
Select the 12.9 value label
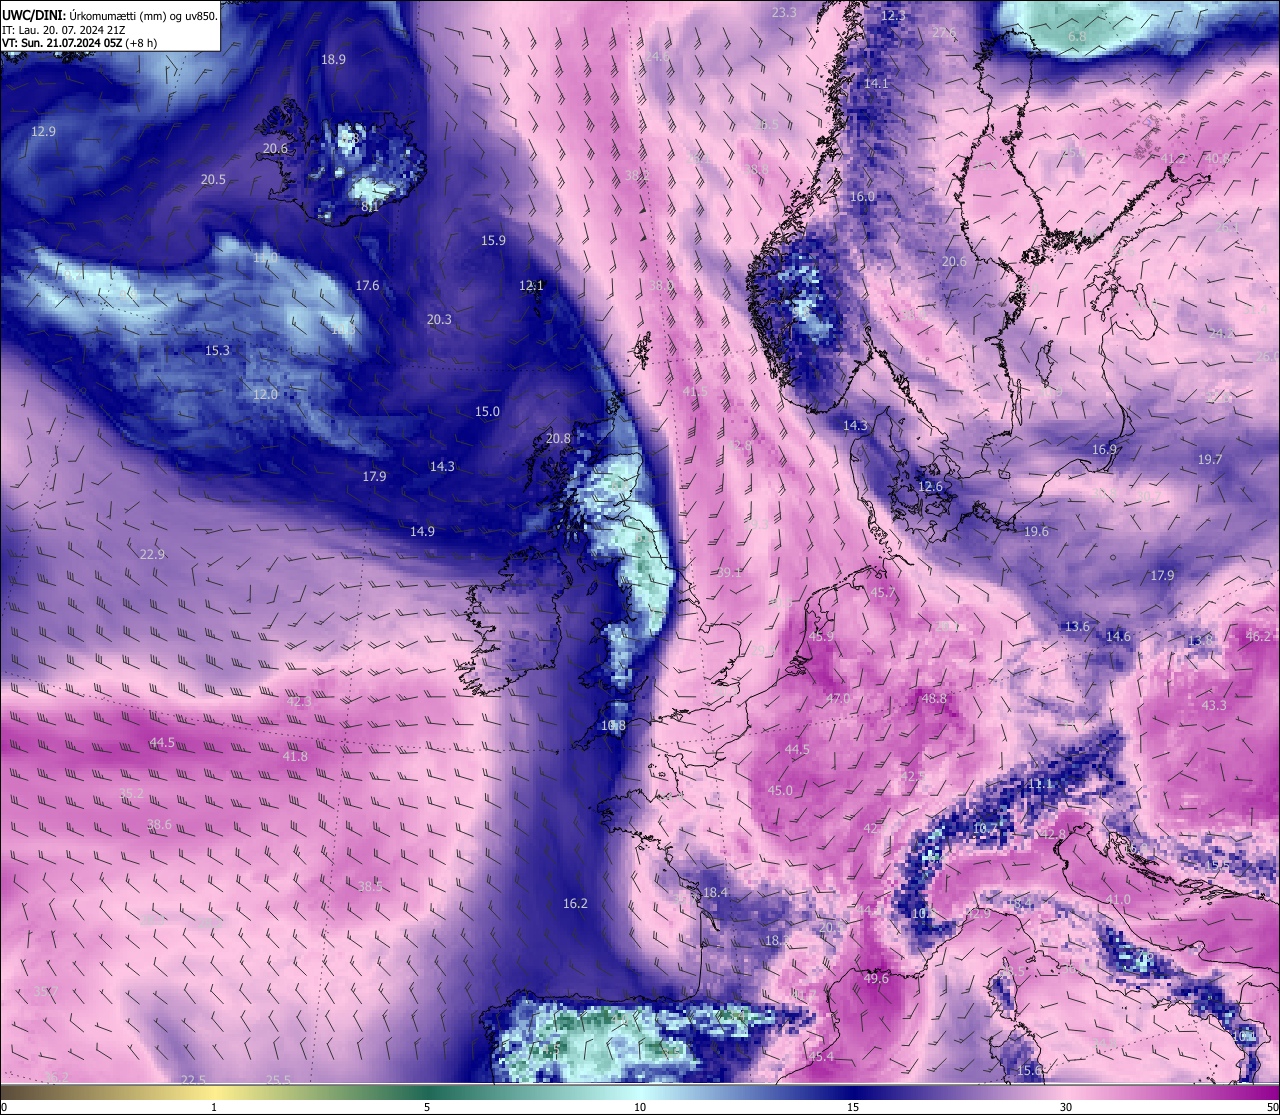pyautogui.click(x=43, y=131)
